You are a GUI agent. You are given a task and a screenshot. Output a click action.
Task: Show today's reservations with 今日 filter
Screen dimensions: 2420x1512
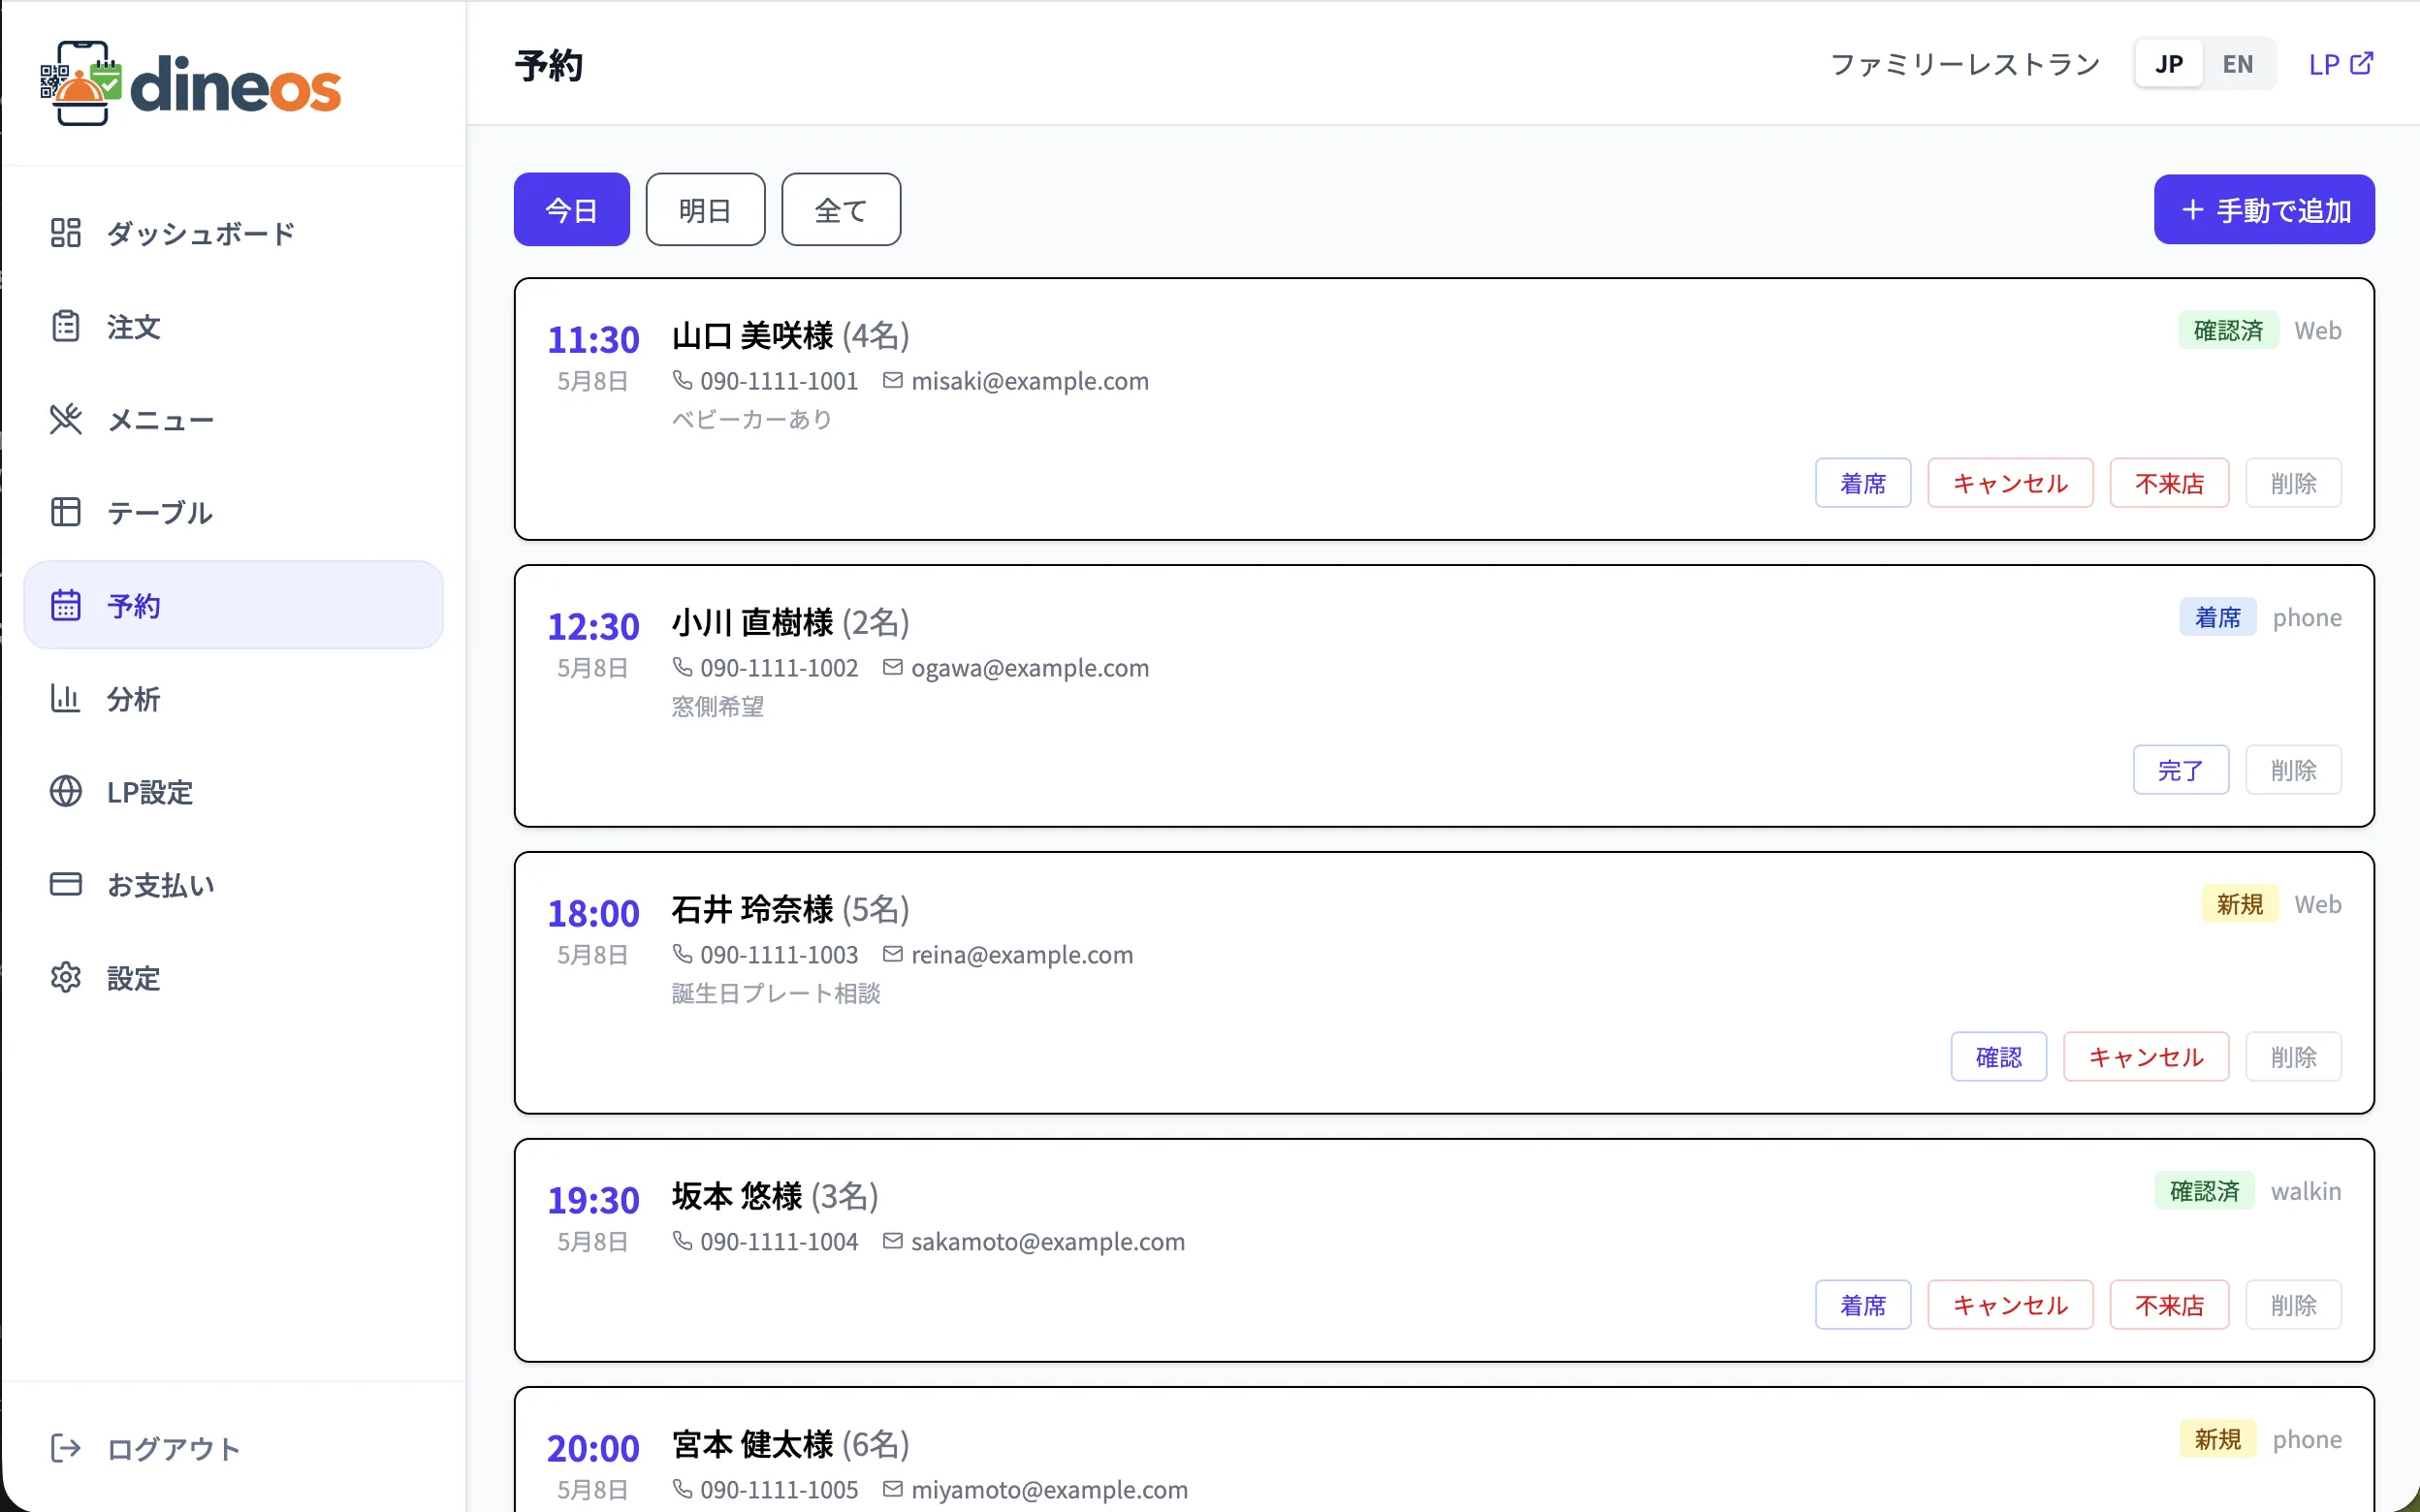pyautogui.click(x=572, y=210)
